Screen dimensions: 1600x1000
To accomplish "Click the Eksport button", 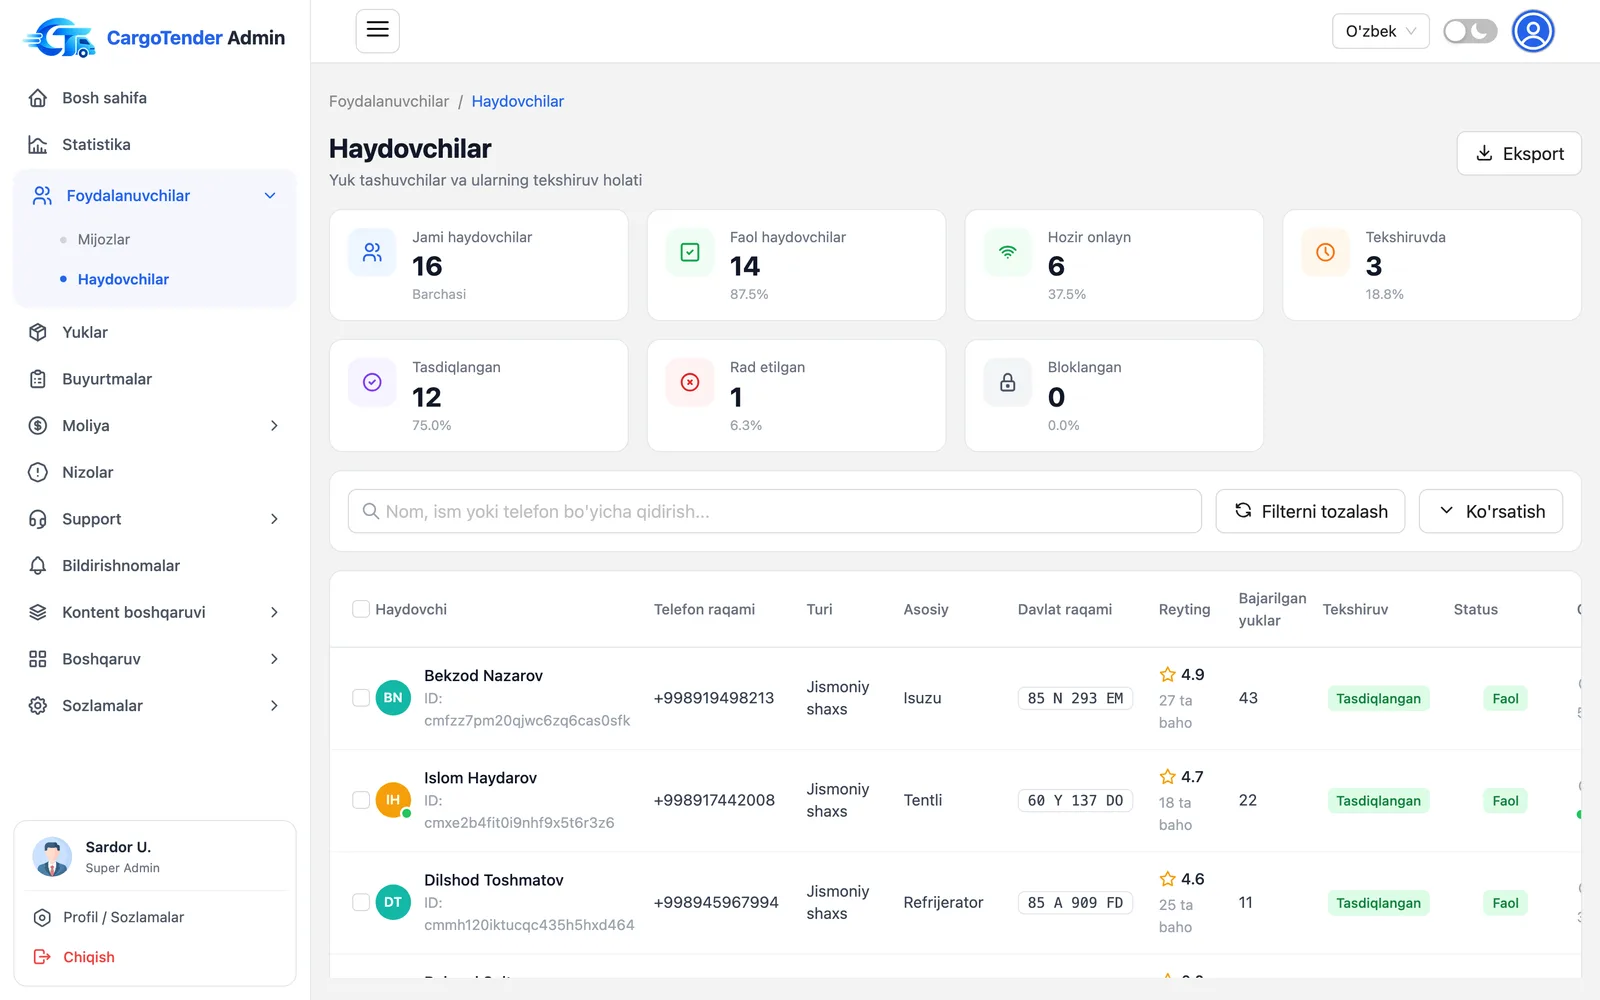I will tap(1519, 153).
